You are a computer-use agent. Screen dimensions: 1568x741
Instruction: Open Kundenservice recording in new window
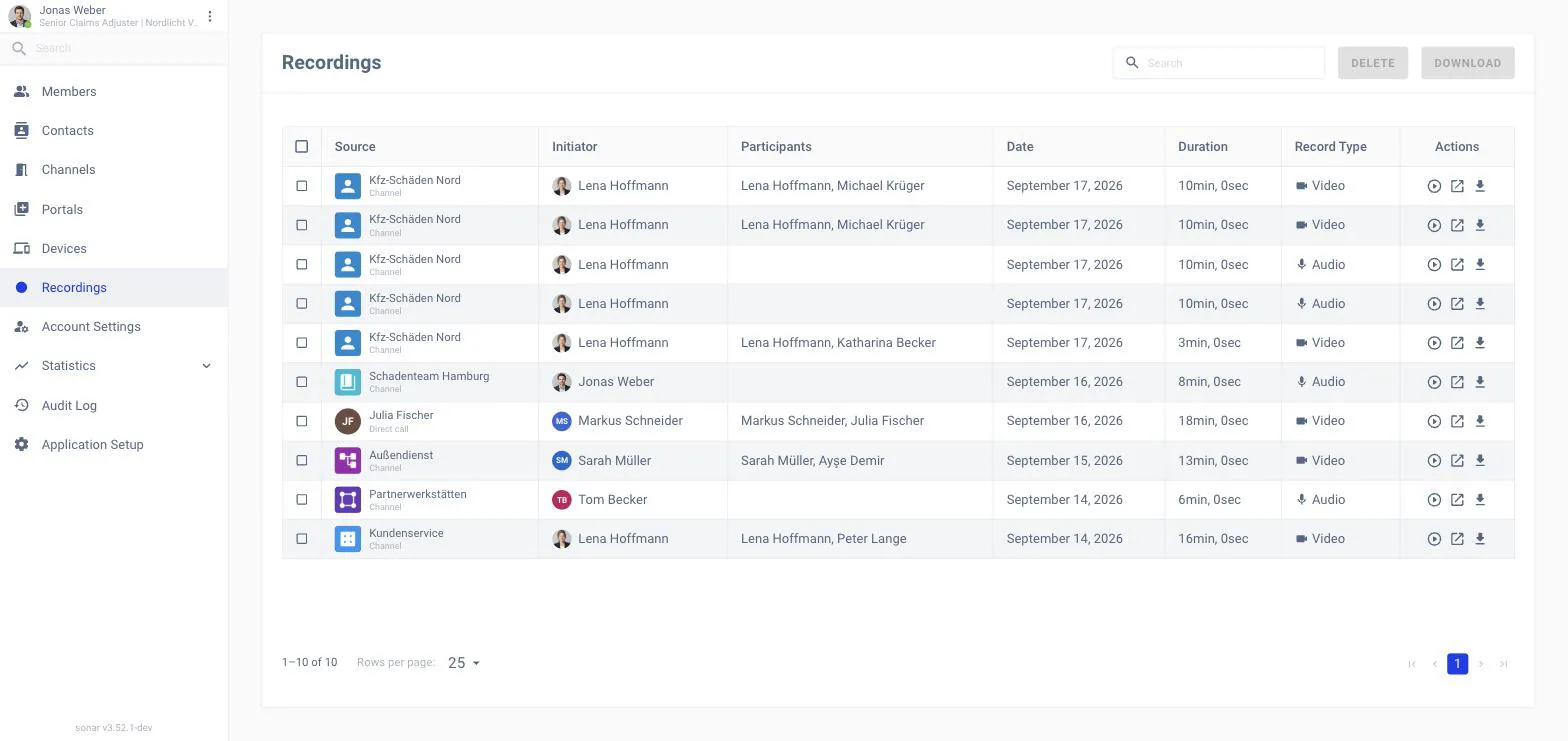[x=1457, y=539]
